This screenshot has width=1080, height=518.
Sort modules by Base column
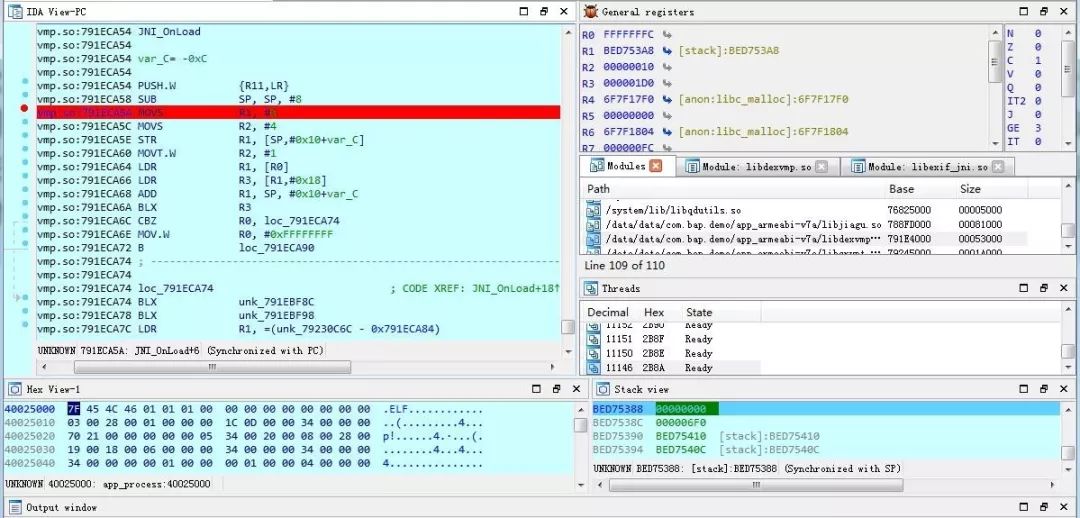click(901, 188)
